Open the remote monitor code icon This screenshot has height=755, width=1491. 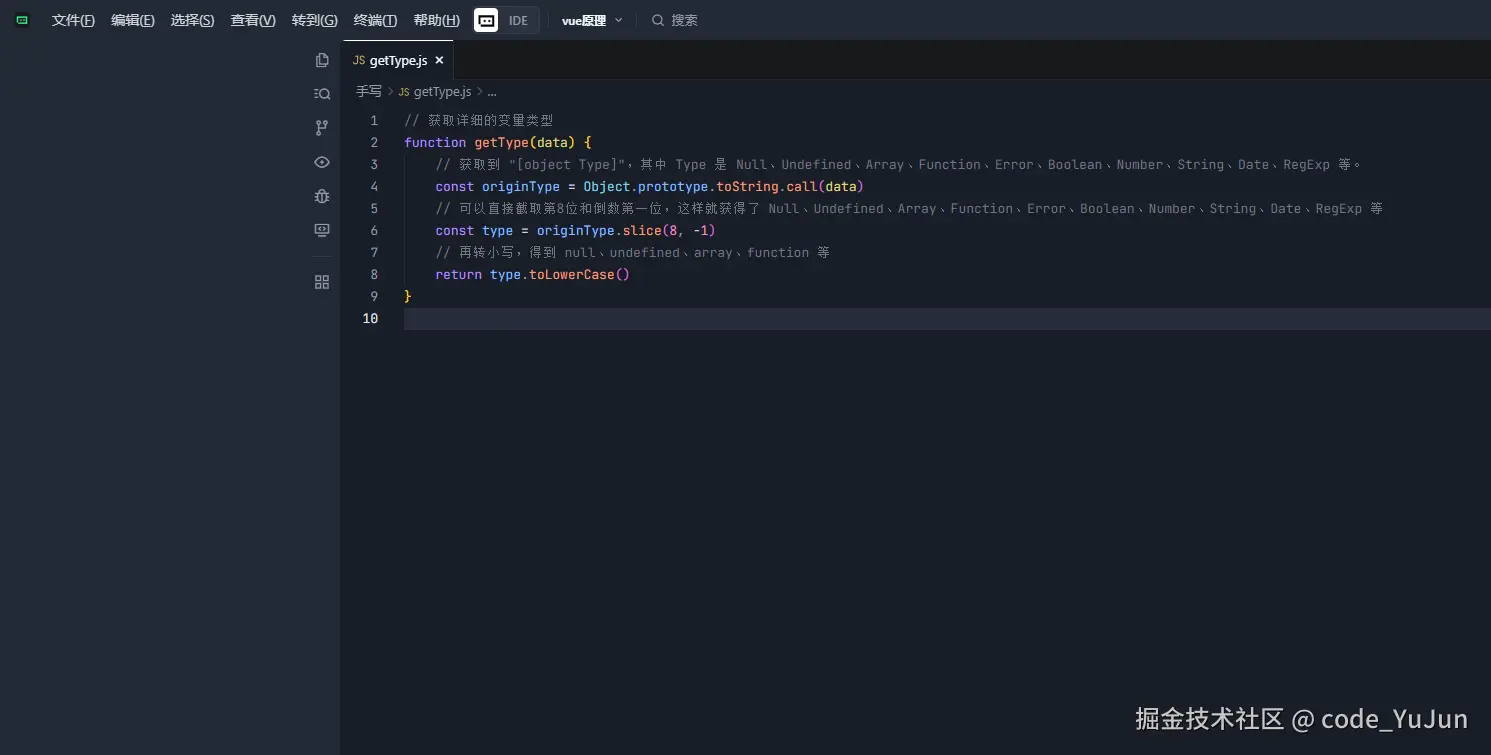tap(322, 230)
